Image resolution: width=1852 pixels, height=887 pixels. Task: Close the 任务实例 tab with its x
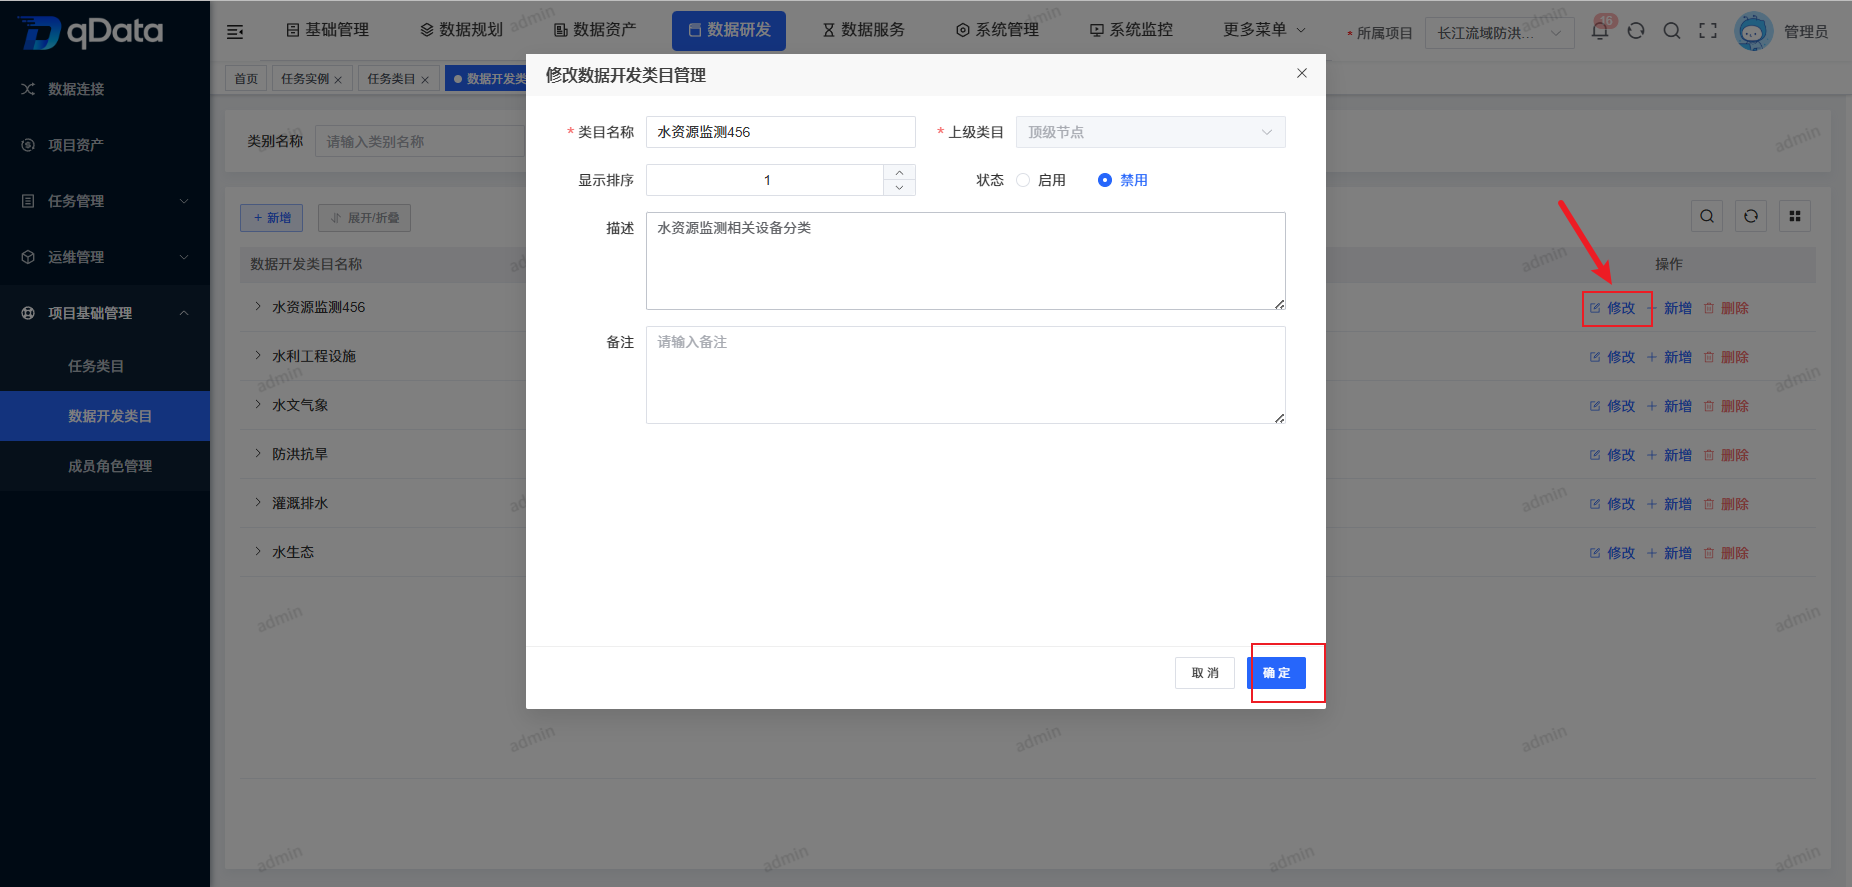pos(338,80)
